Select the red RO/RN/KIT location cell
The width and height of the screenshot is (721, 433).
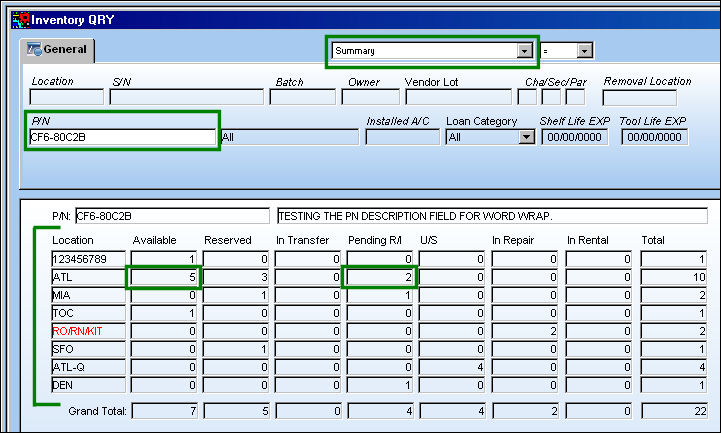tap(89, 331)
